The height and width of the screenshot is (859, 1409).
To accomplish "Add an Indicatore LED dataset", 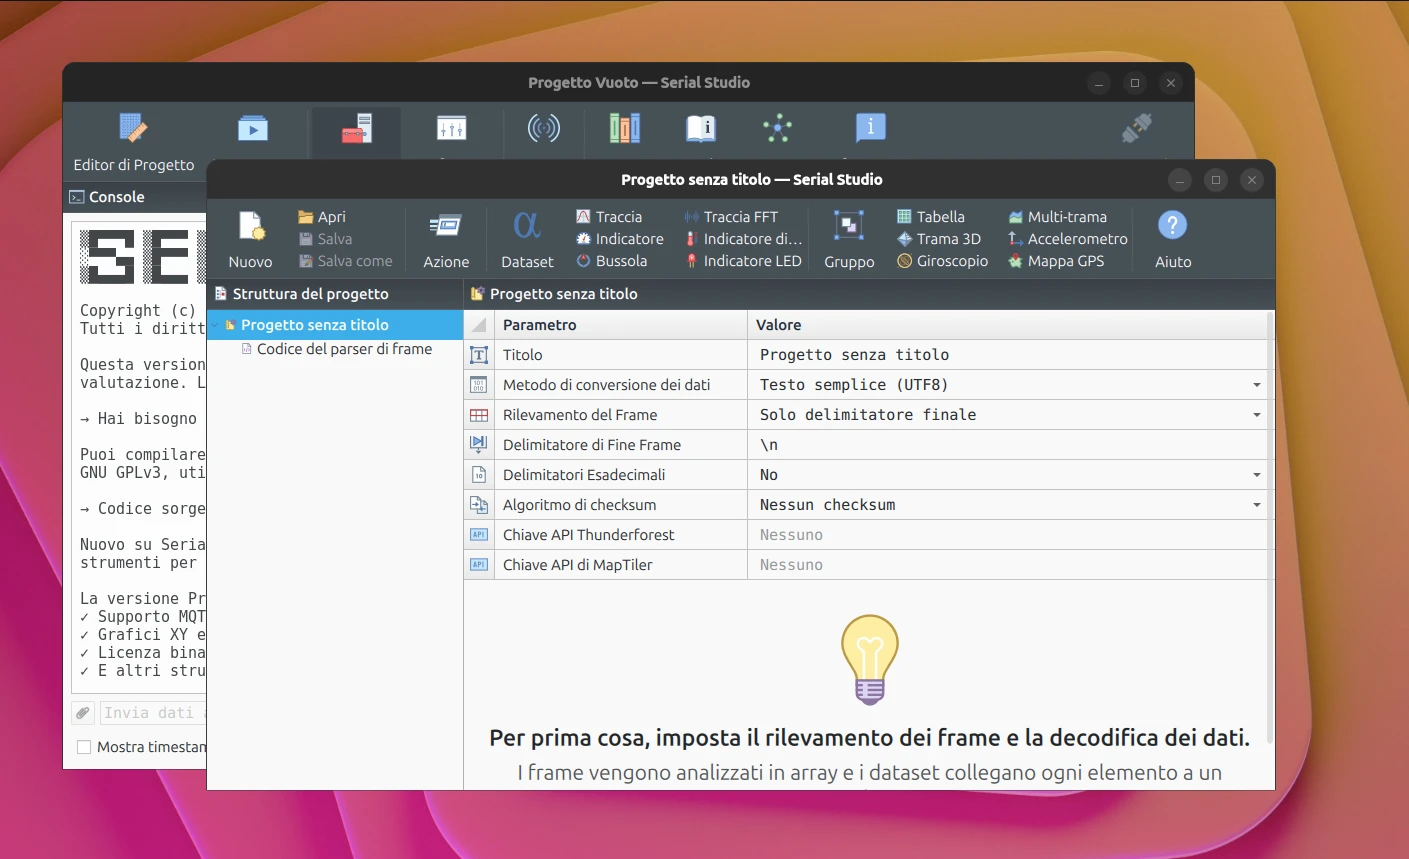I will point(743,261).
